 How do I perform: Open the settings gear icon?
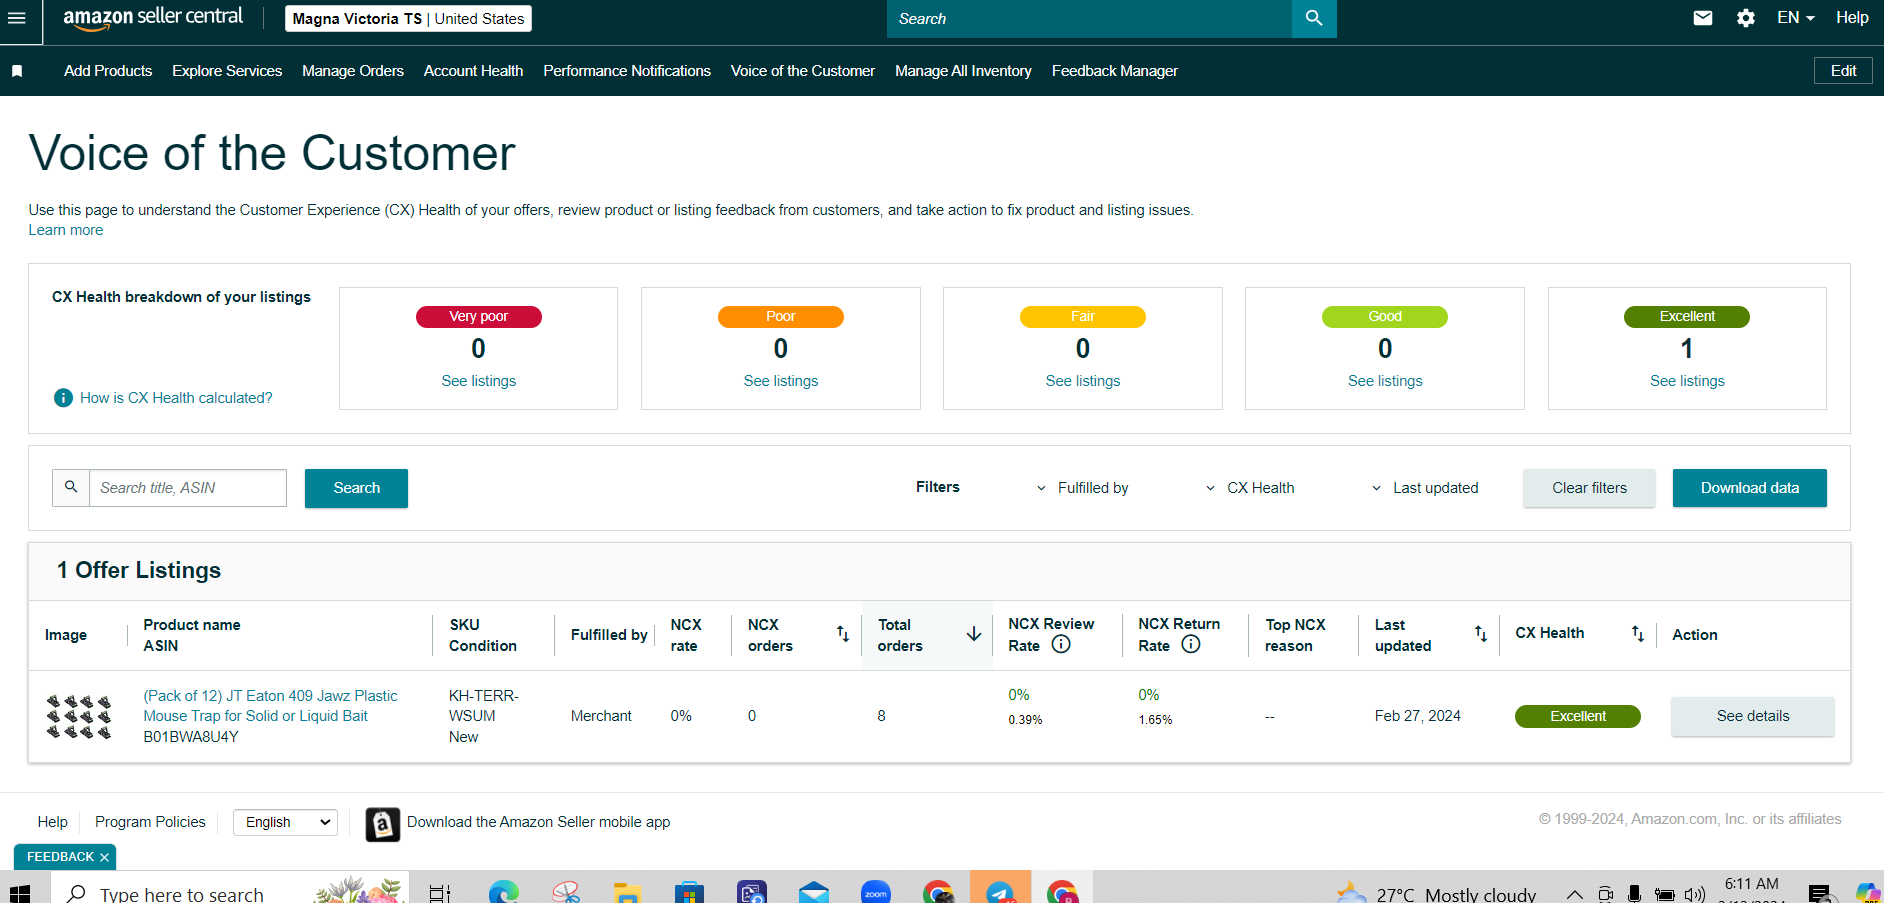1746,18
